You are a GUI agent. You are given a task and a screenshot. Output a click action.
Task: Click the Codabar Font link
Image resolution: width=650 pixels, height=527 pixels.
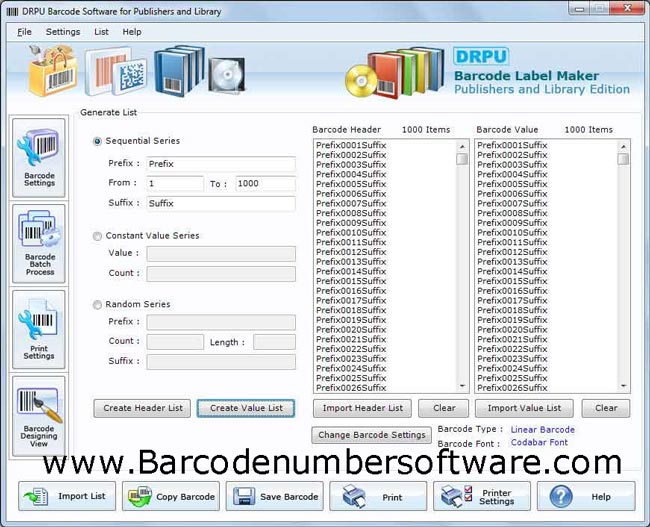click(539, 442)
